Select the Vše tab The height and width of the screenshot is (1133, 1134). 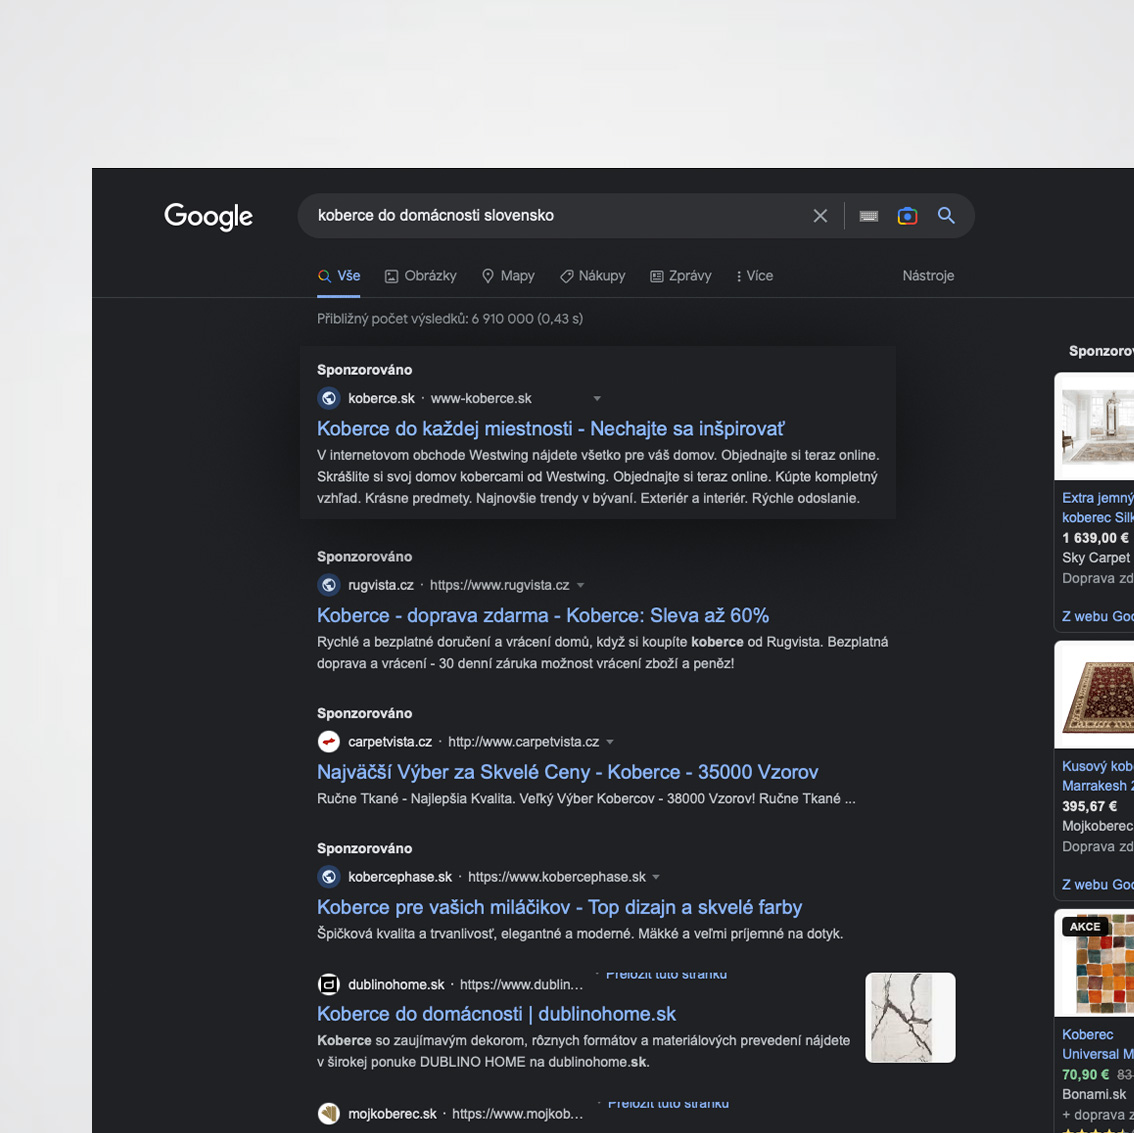coord(338,275)
